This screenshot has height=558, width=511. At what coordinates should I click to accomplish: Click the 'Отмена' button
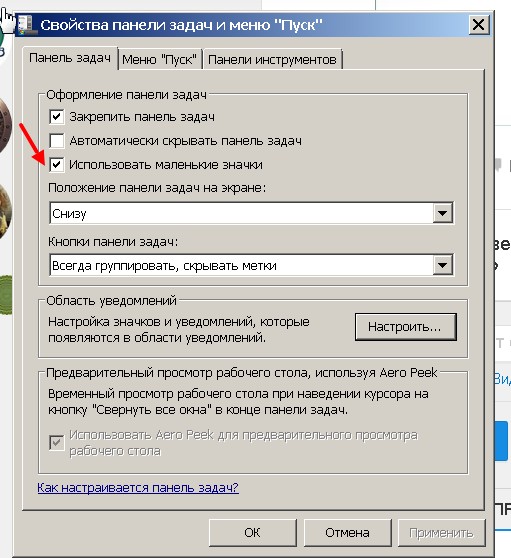point(347,533)
